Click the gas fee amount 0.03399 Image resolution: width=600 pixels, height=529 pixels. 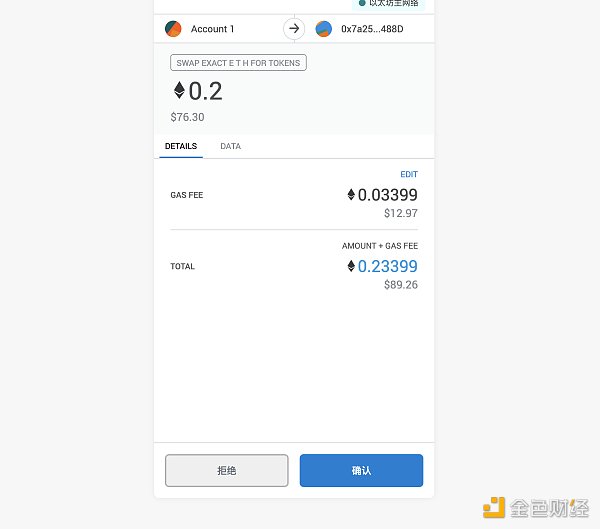(x=387, y=195)
